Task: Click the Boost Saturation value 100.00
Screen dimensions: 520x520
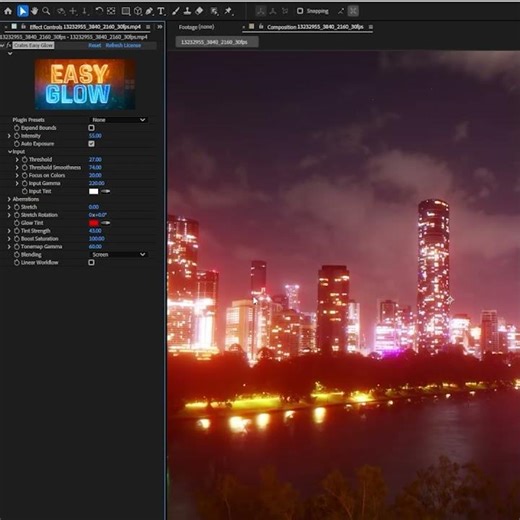Action: pos(97,239)
